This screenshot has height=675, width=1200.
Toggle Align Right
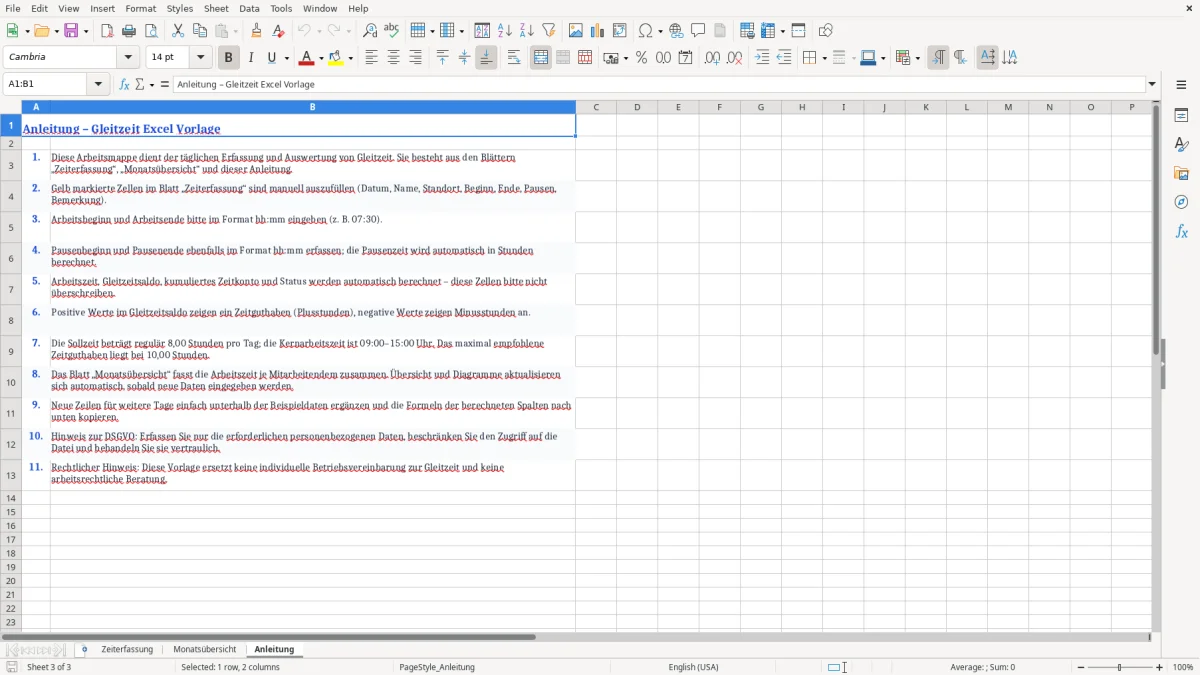pyautogui.click(x=415, y=58)
